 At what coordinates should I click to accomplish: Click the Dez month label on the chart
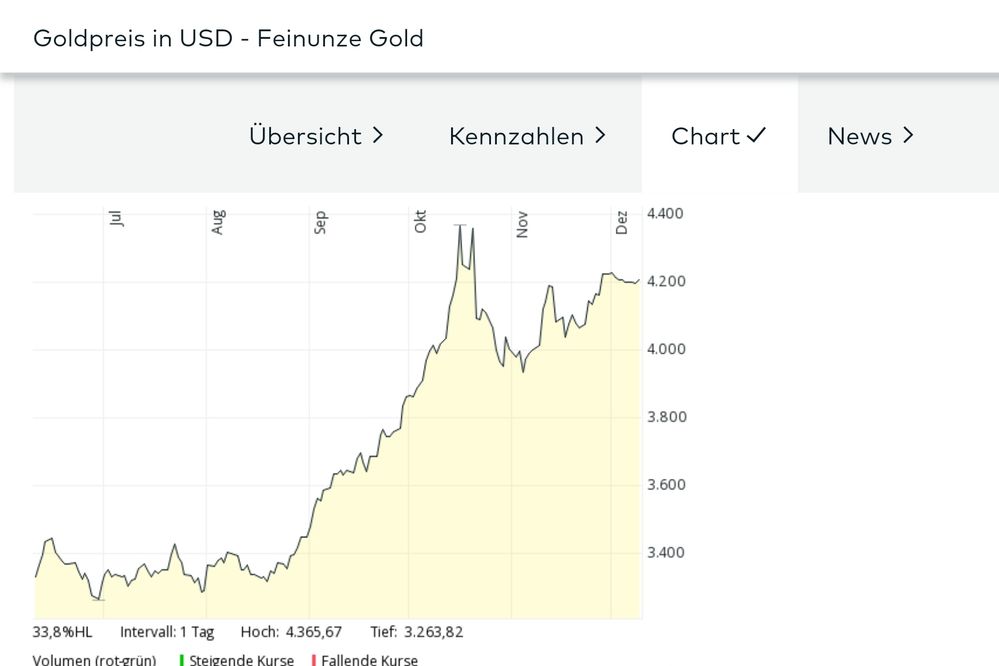pos(622,222)
